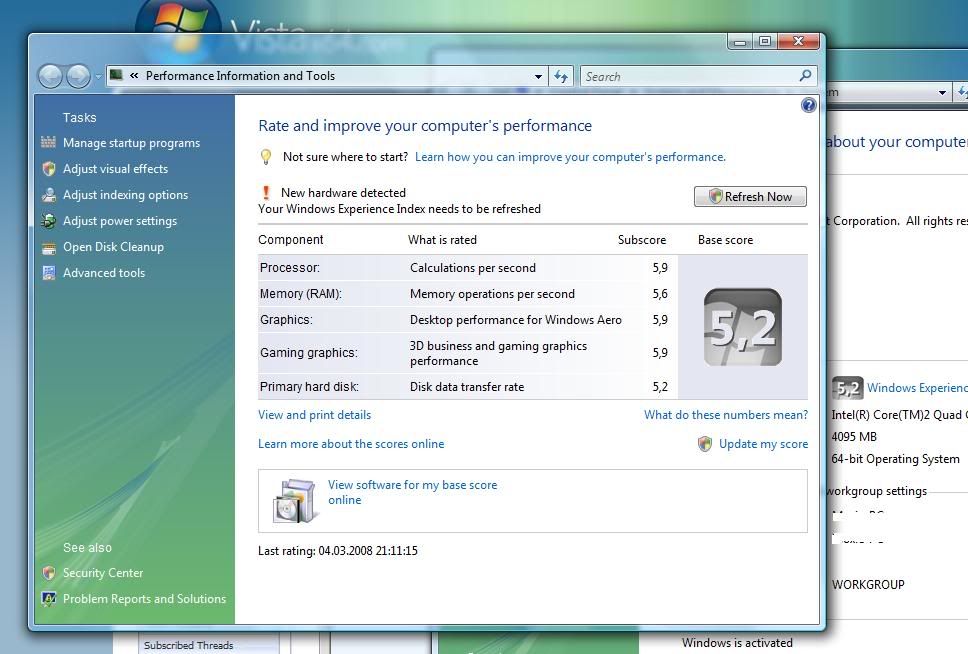Click the New hardware detected exclamation icon
This screenshot has height=654, width=968.
pos(266,193)
